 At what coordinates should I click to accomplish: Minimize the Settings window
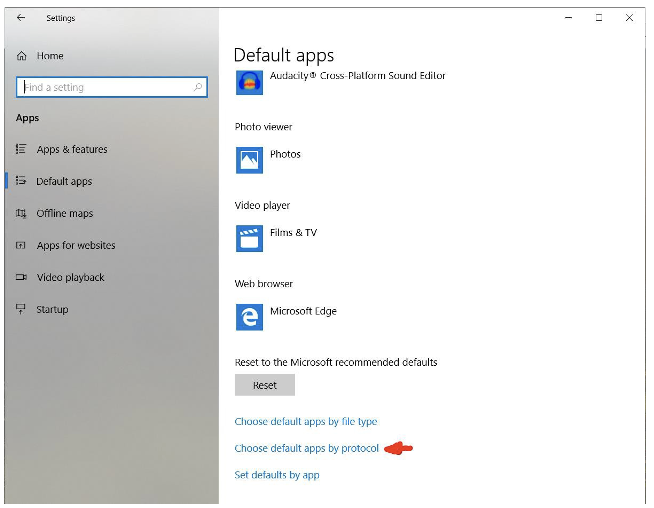tap(568, 18)
